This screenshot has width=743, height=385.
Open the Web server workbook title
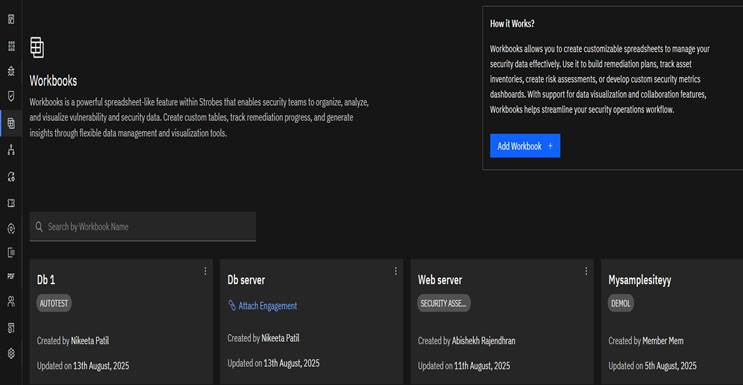(440, 280)
